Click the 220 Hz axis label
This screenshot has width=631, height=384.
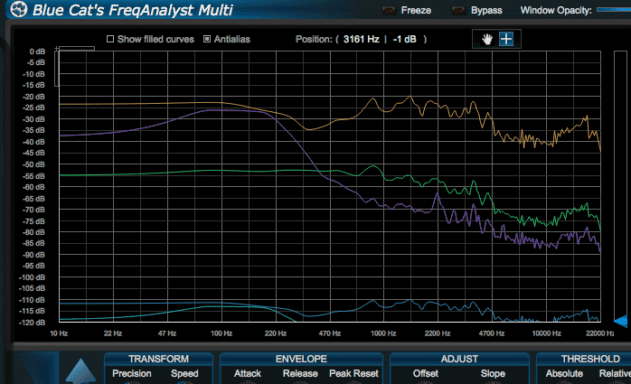tap(276, 333)
